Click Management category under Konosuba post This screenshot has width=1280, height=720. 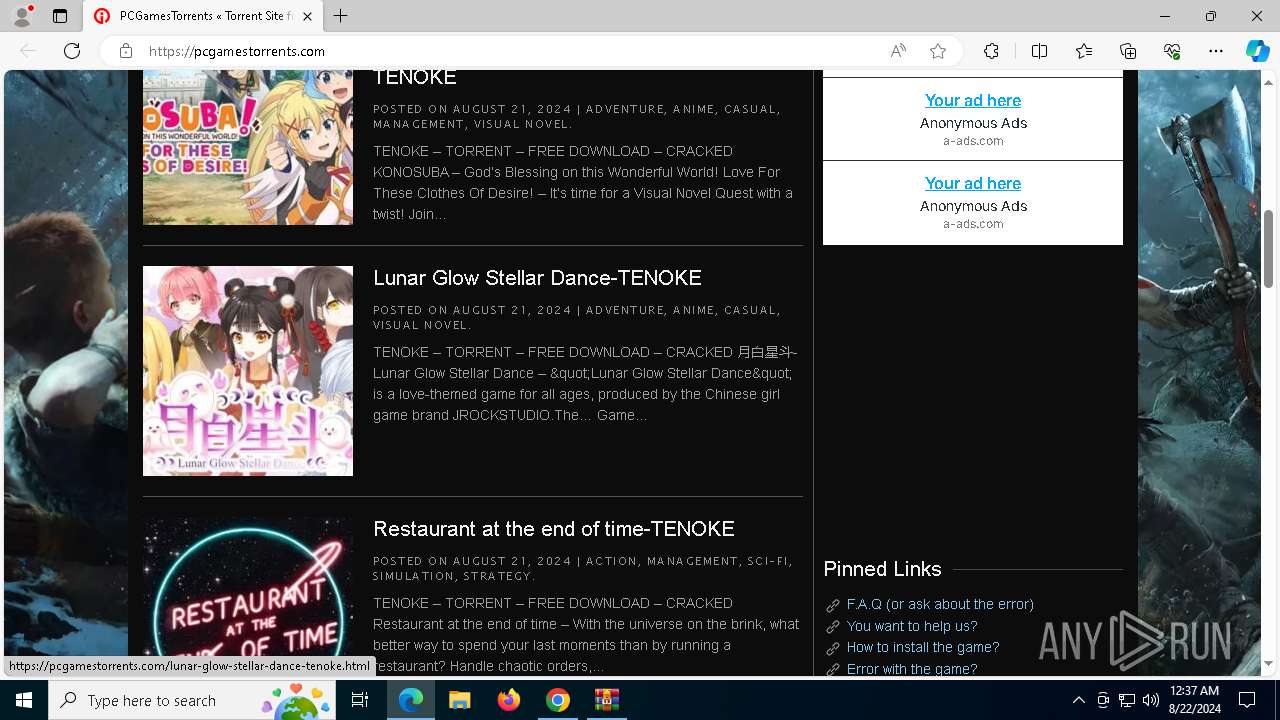[x=419, y=124]
